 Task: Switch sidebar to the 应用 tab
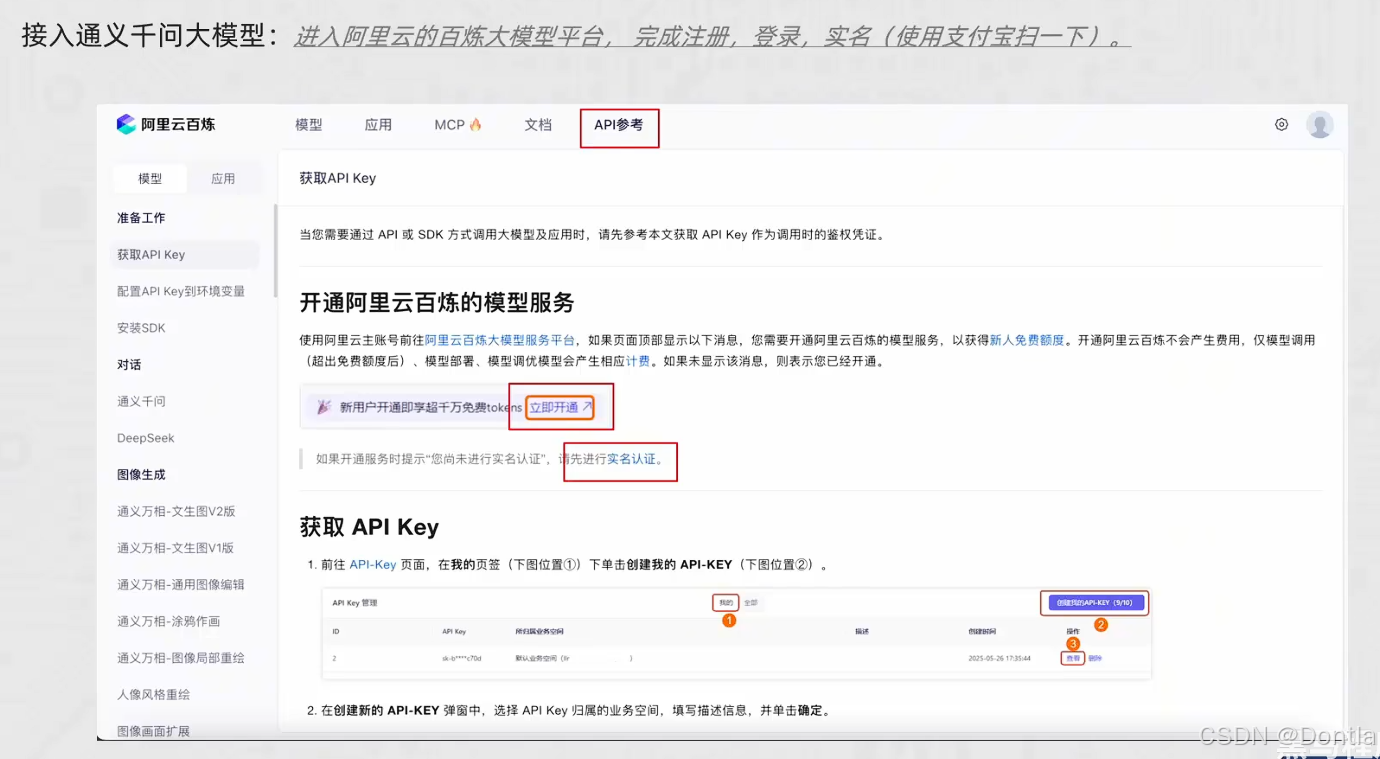(222, 178)
